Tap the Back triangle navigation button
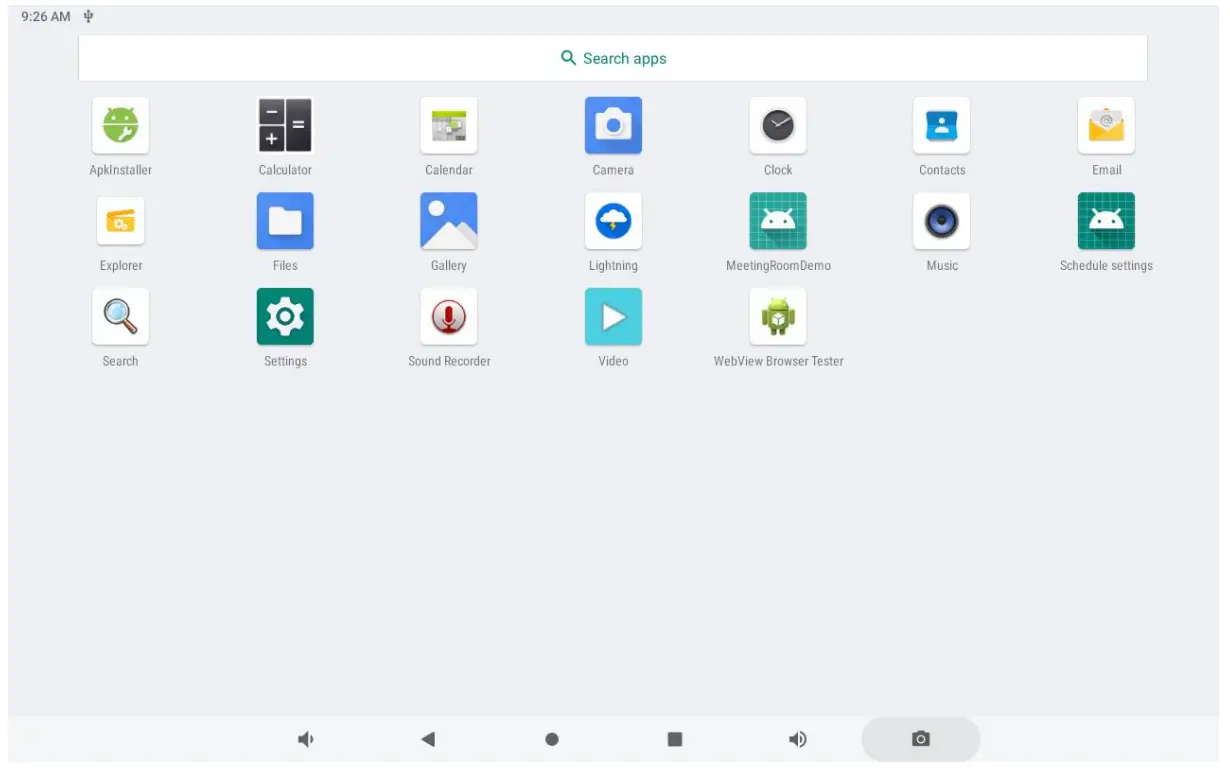This screenshot has width=1230, height=771. [x=428, y=739]
